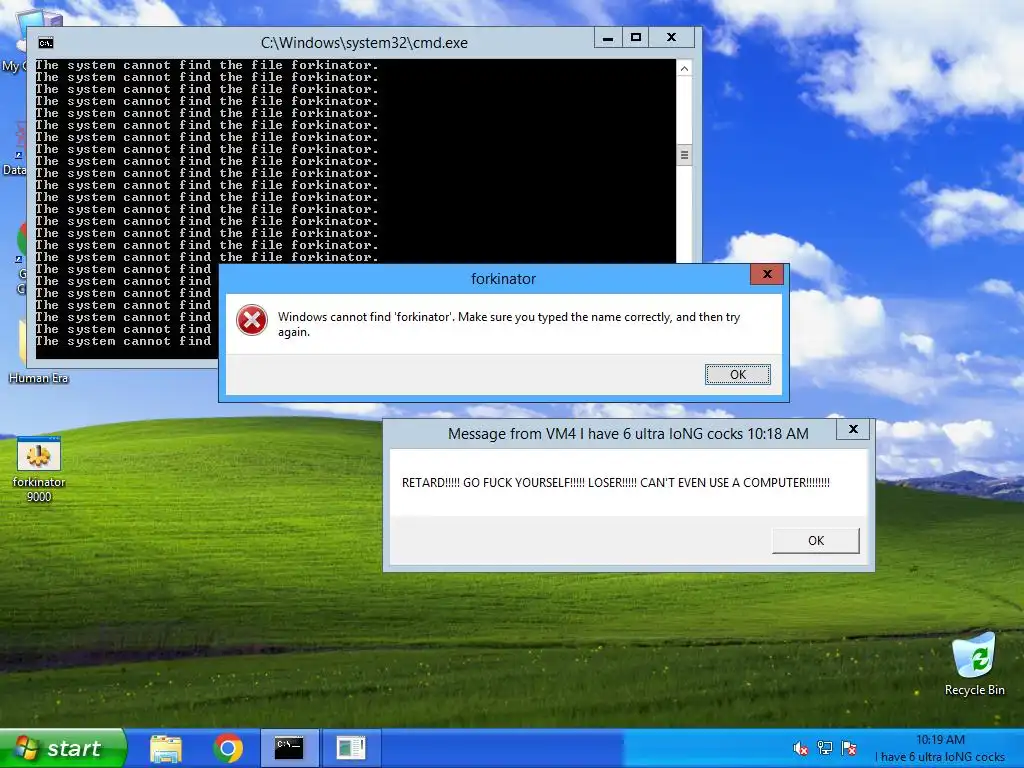Open the forkinator 9000 desktop icon
This screenshot has height=768, width=1024.
point(39,469)
